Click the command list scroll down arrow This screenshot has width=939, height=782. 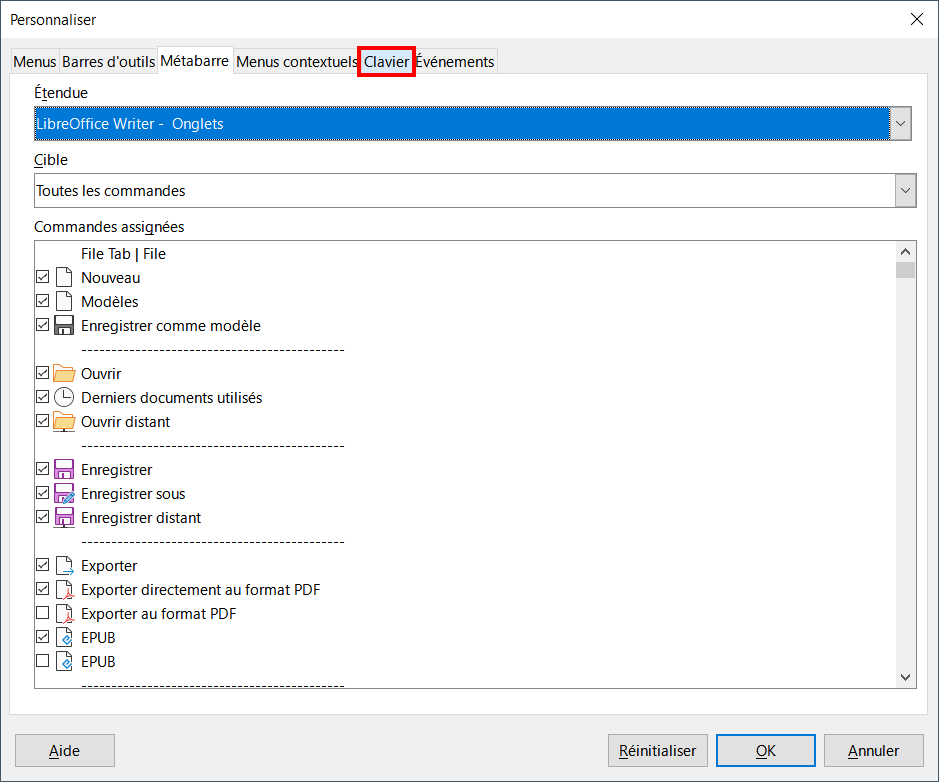click(905, 677)
